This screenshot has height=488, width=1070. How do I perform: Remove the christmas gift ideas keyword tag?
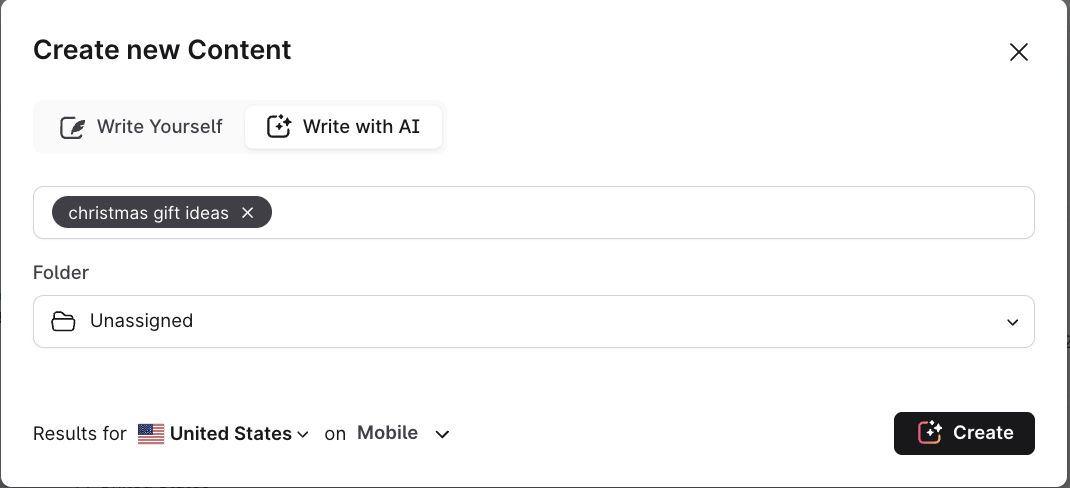point(248,213)
